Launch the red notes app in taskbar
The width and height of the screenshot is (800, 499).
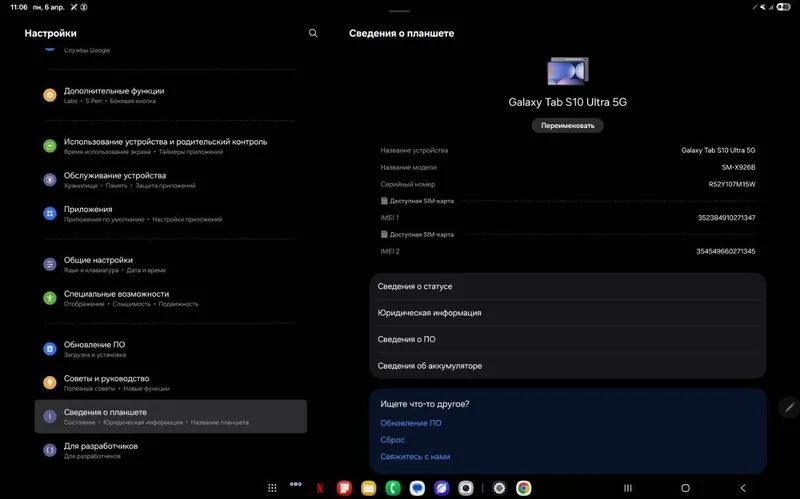coord(344,488)
